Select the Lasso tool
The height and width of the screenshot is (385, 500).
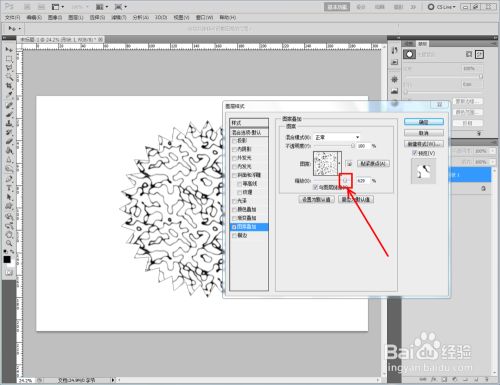[x=9, y=68]
